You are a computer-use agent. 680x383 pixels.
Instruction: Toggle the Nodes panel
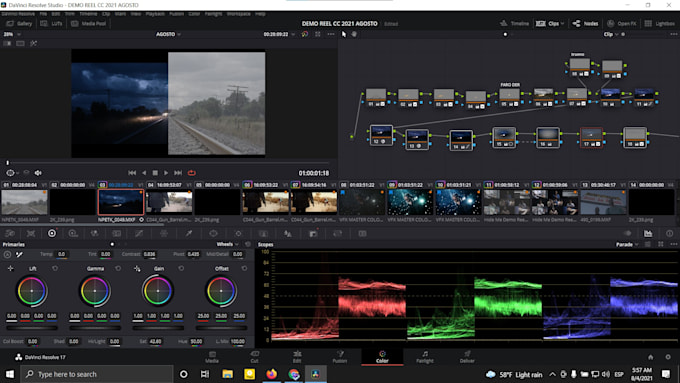(x=585, y=23)
